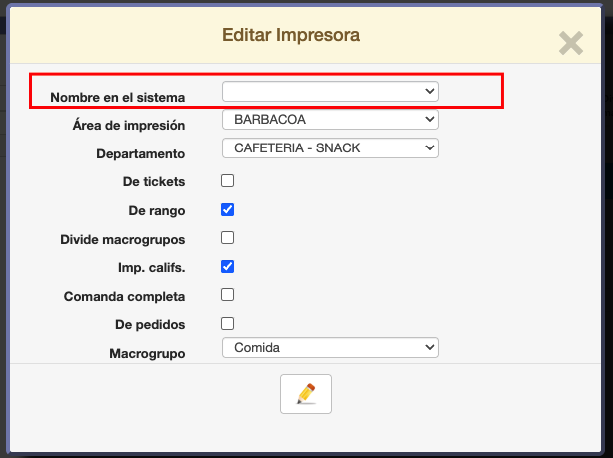The image size is (613, 458).
Task: Disable the Imp. califs. checkbox
Action: 228,267
